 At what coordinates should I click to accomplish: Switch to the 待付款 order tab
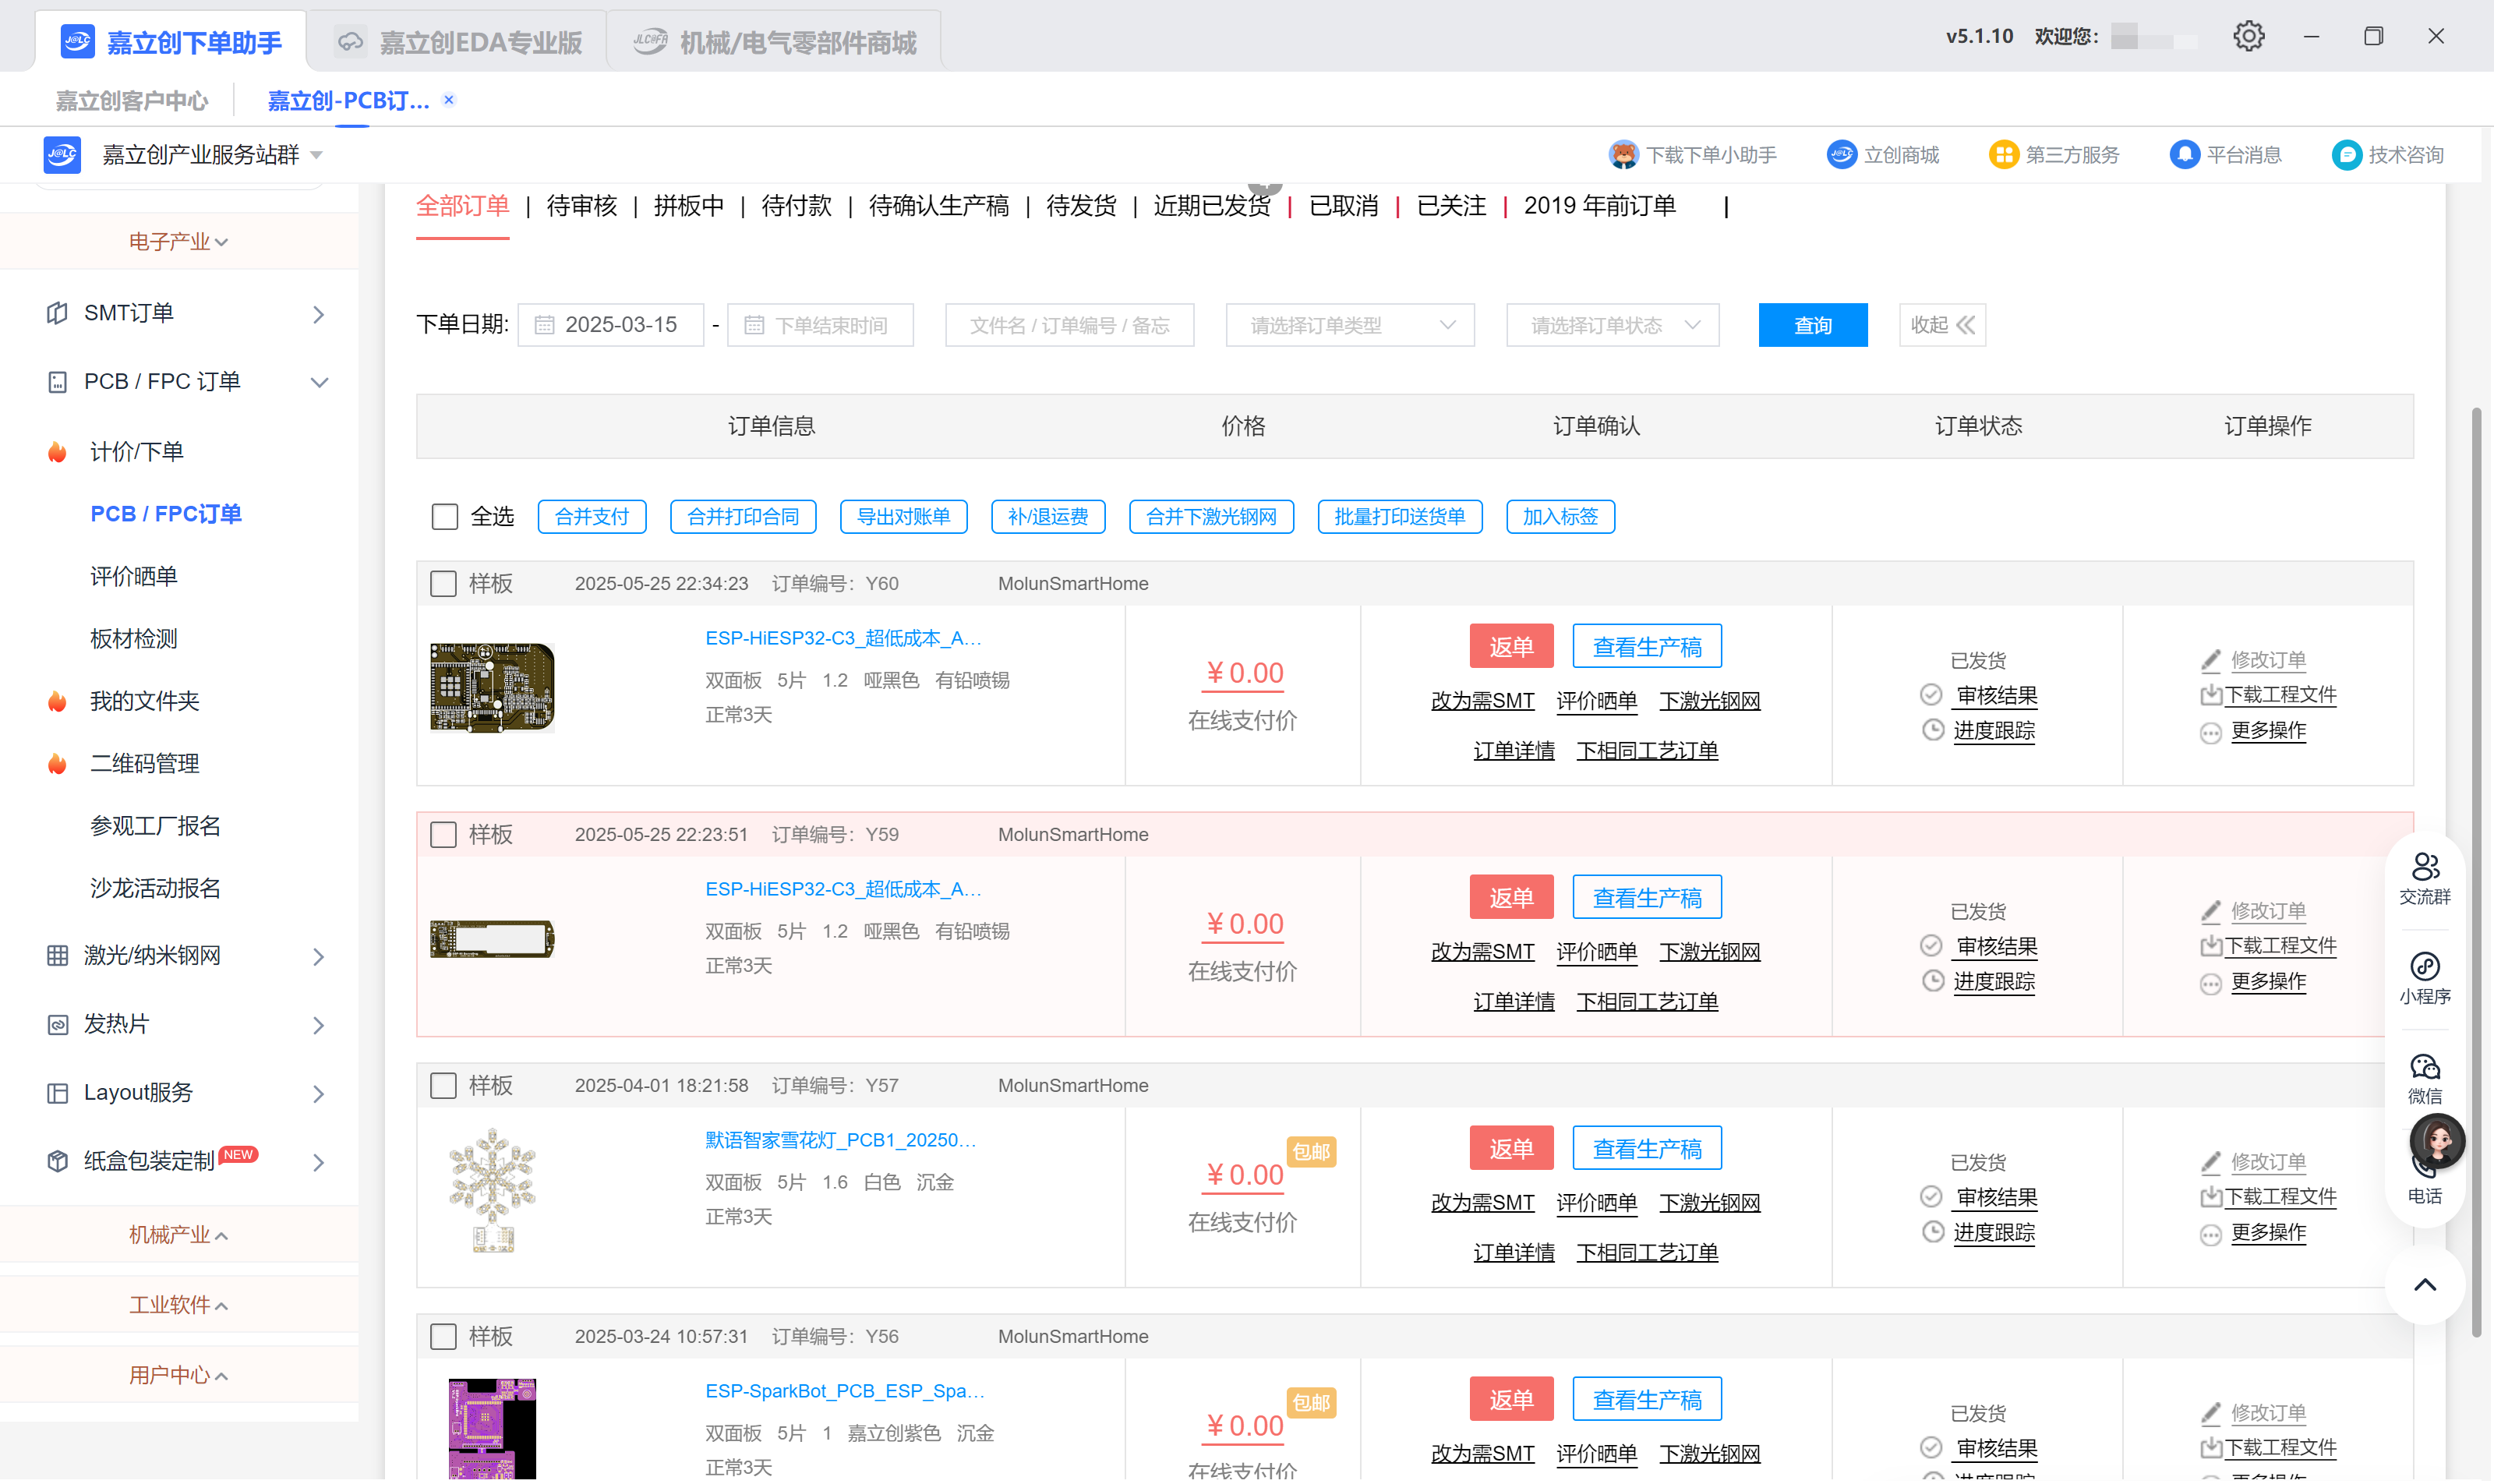pos(796,206)
